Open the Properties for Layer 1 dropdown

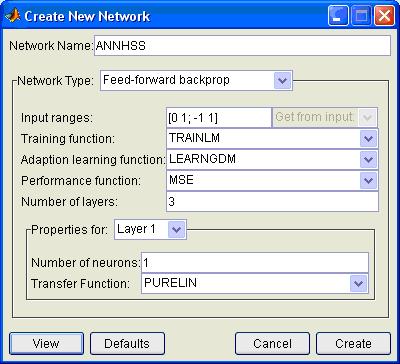pos(150,229)
